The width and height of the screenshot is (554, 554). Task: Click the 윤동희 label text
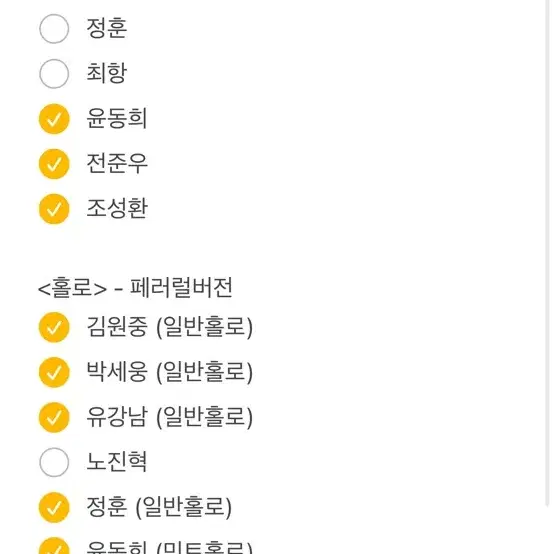point(117,118)
